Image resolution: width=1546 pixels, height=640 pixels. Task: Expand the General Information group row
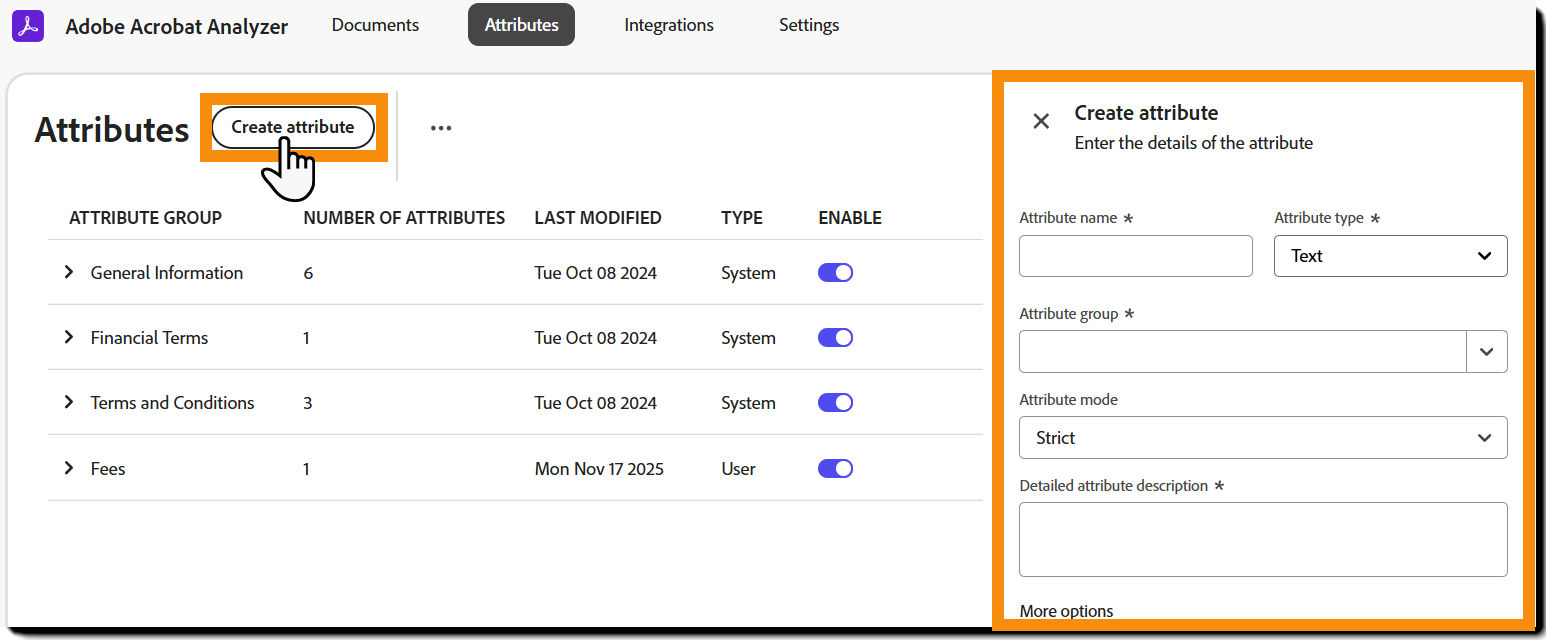coord(68,272)
